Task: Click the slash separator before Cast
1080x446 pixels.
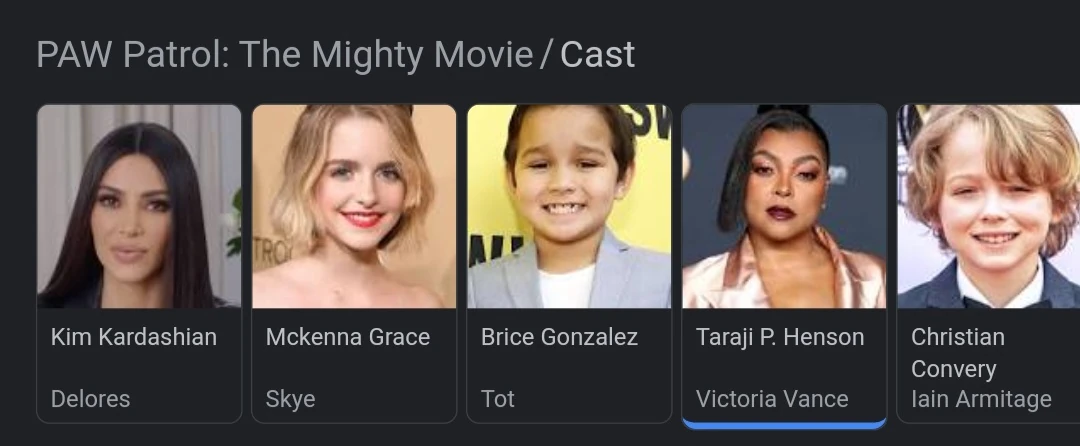Action: coord(546,55)
